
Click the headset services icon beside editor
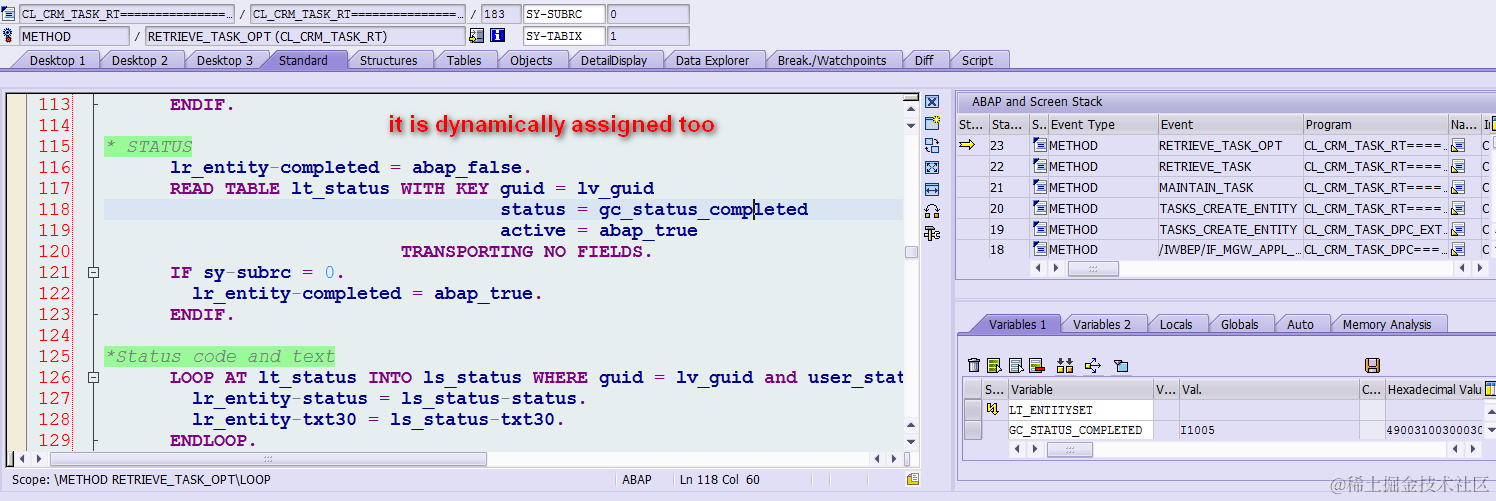pos(932,212)
